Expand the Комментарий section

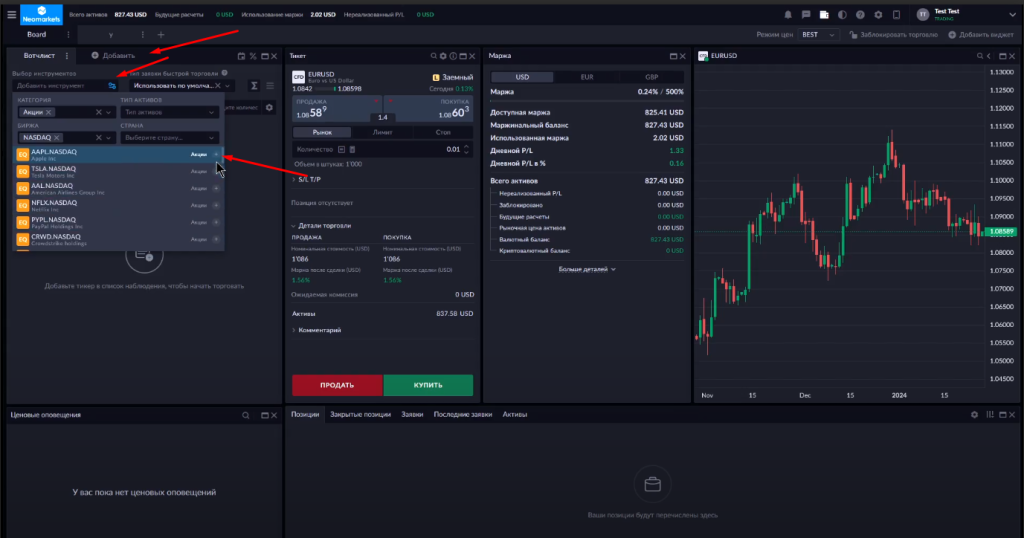pyautogui.click(x=316, y=330)
